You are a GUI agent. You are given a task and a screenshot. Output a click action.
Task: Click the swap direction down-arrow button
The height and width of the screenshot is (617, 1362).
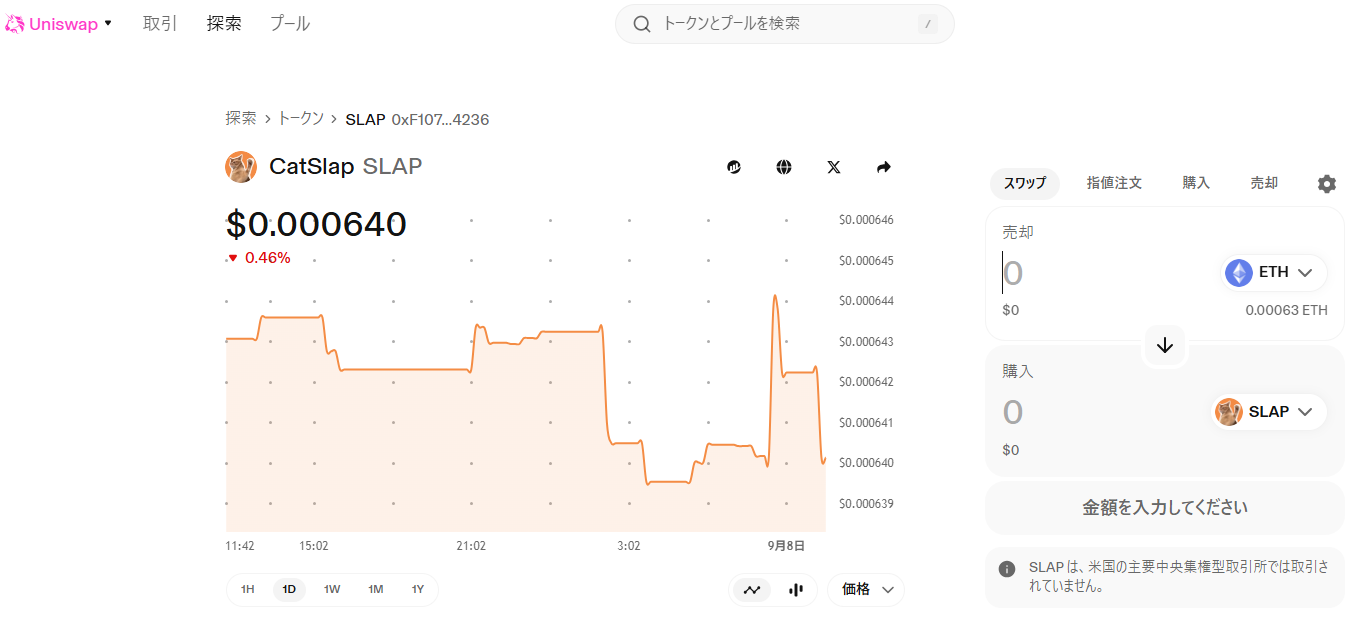point(1165,346)
